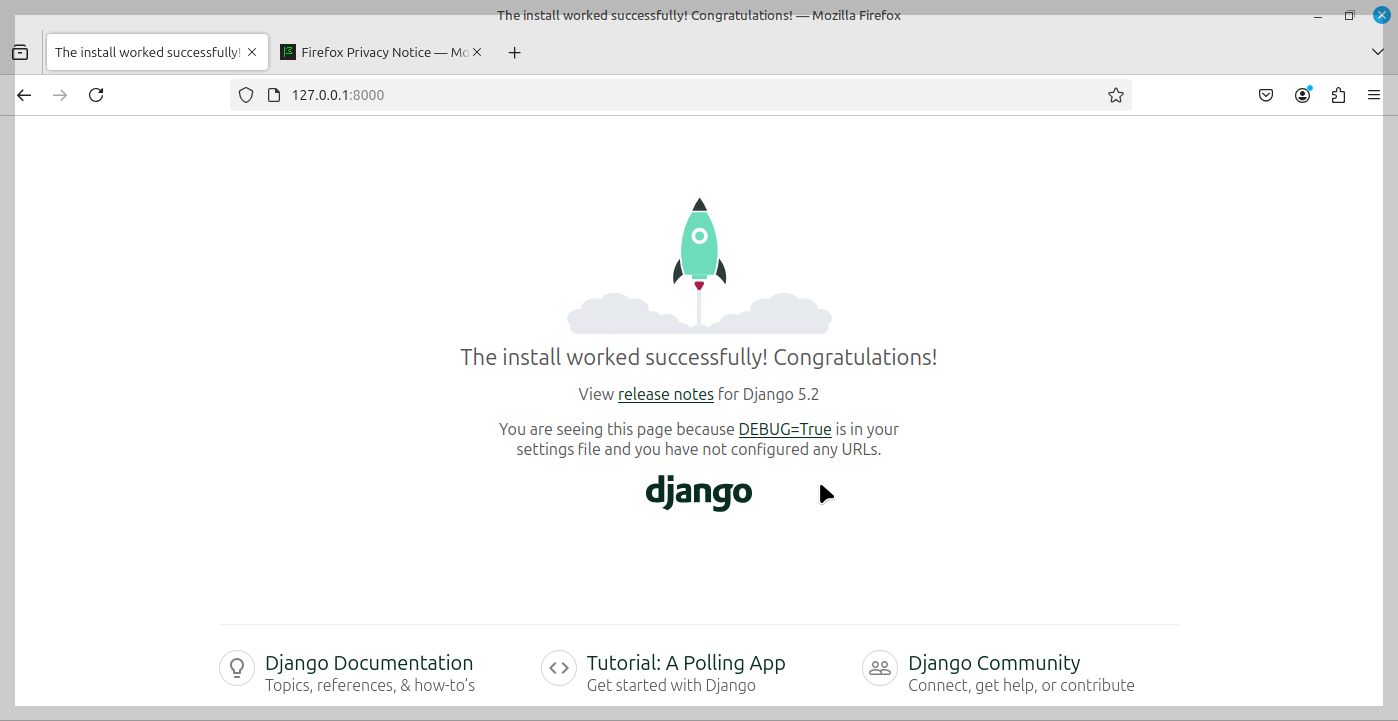
Task: Close the Firefox Privacy Notice tab
Action: coord(477,52)
